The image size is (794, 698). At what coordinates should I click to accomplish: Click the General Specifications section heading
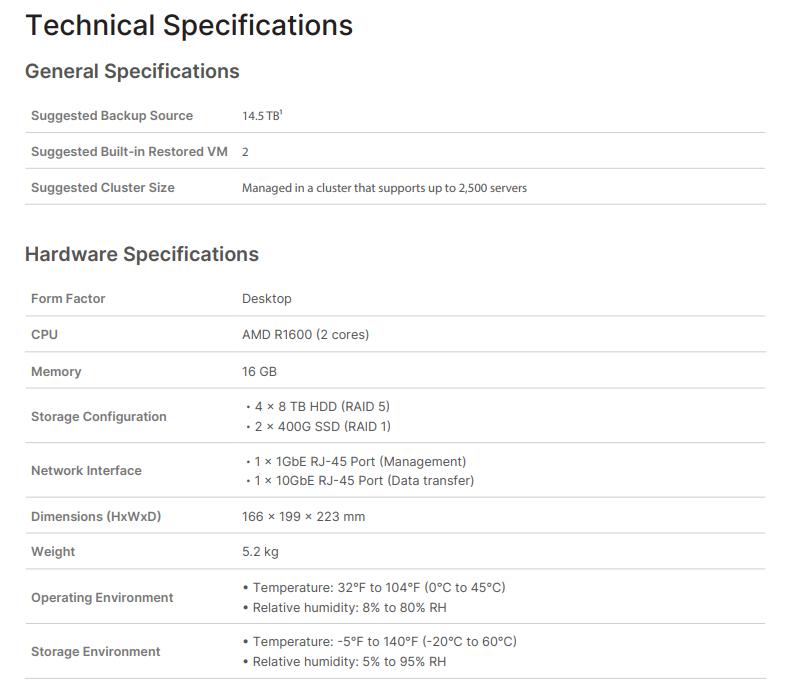132,71
